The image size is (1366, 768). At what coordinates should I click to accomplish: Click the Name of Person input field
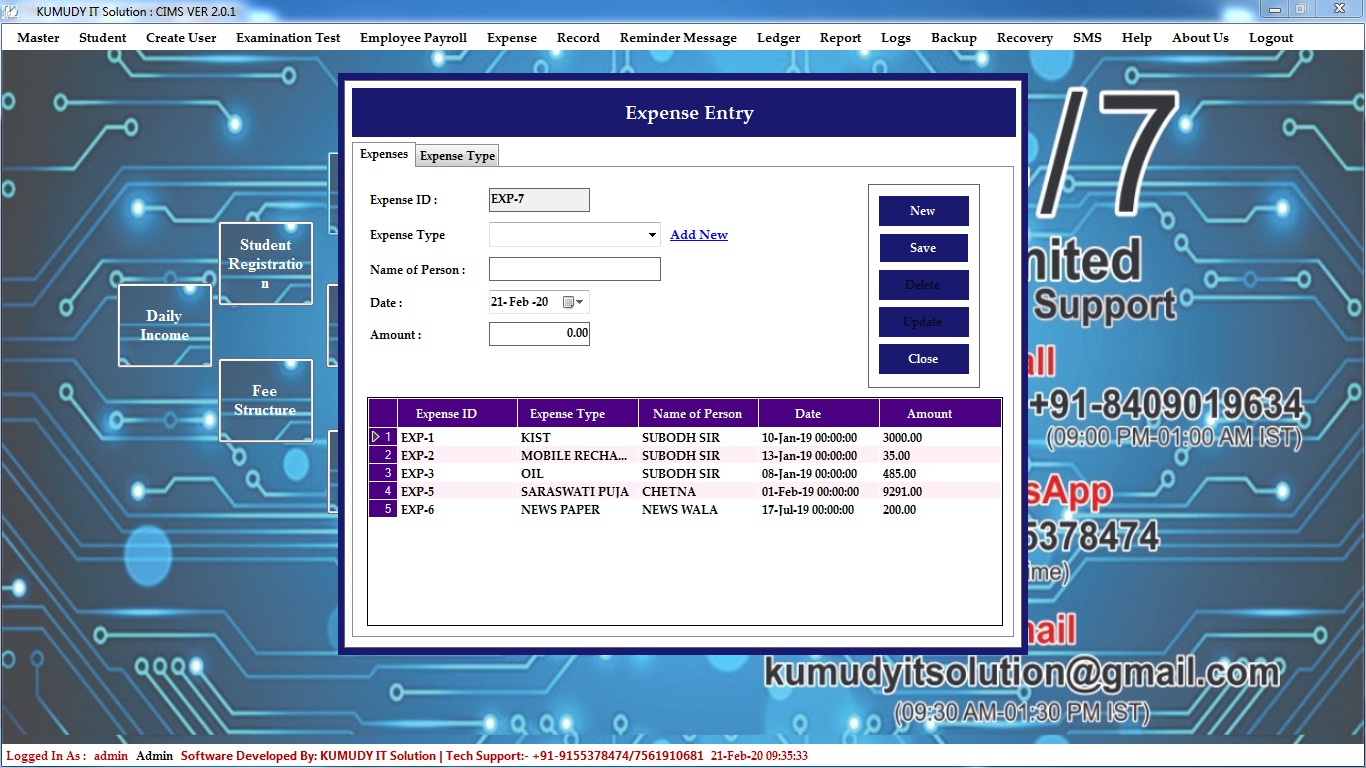click(x=574, y=269)
